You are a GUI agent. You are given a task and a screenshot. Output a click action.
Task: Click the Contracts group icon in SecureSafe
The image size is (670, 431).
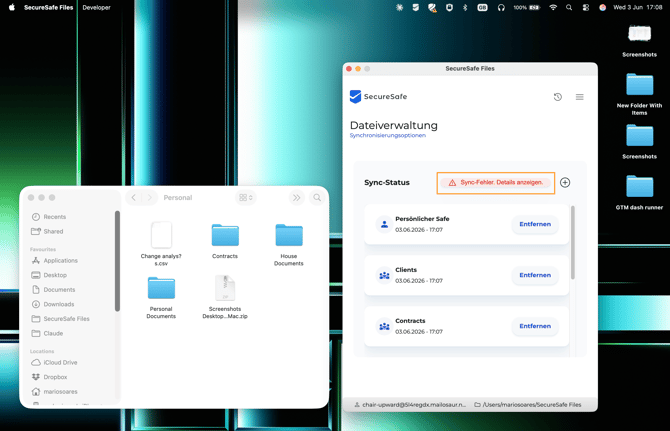point(384,326)
